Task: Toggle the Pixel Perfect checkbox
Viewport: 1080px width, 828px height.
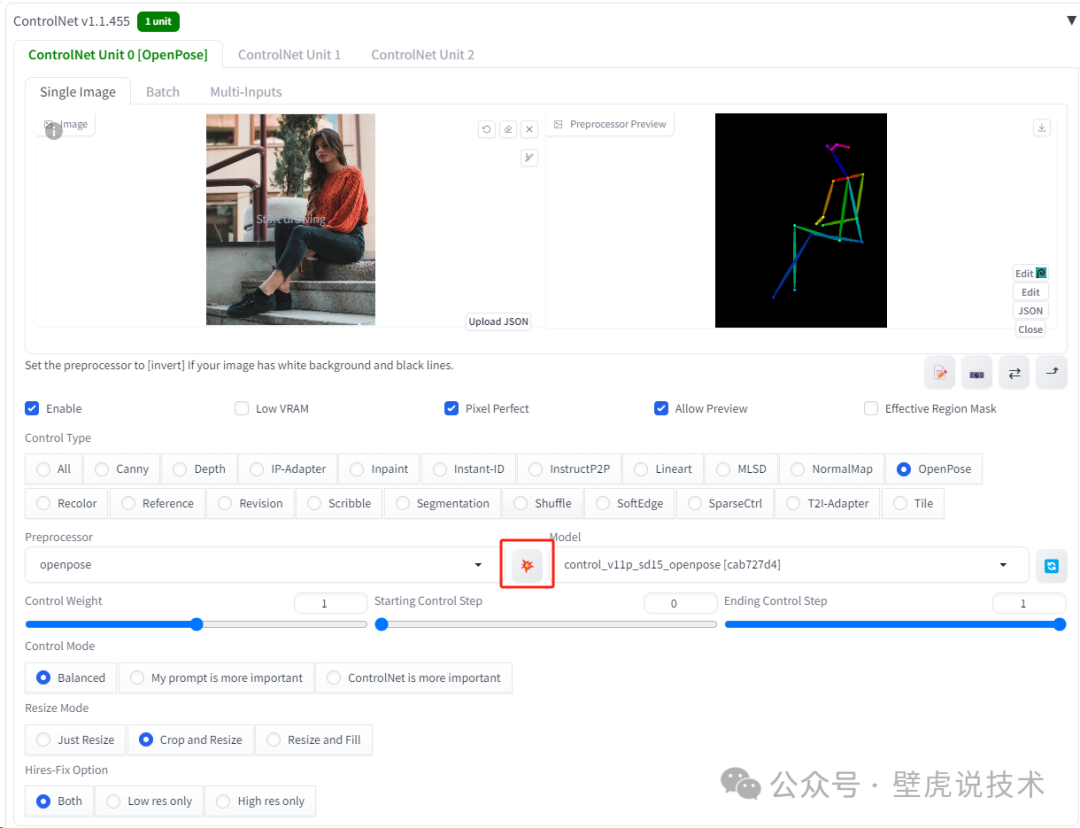Action: coord(451,408)
